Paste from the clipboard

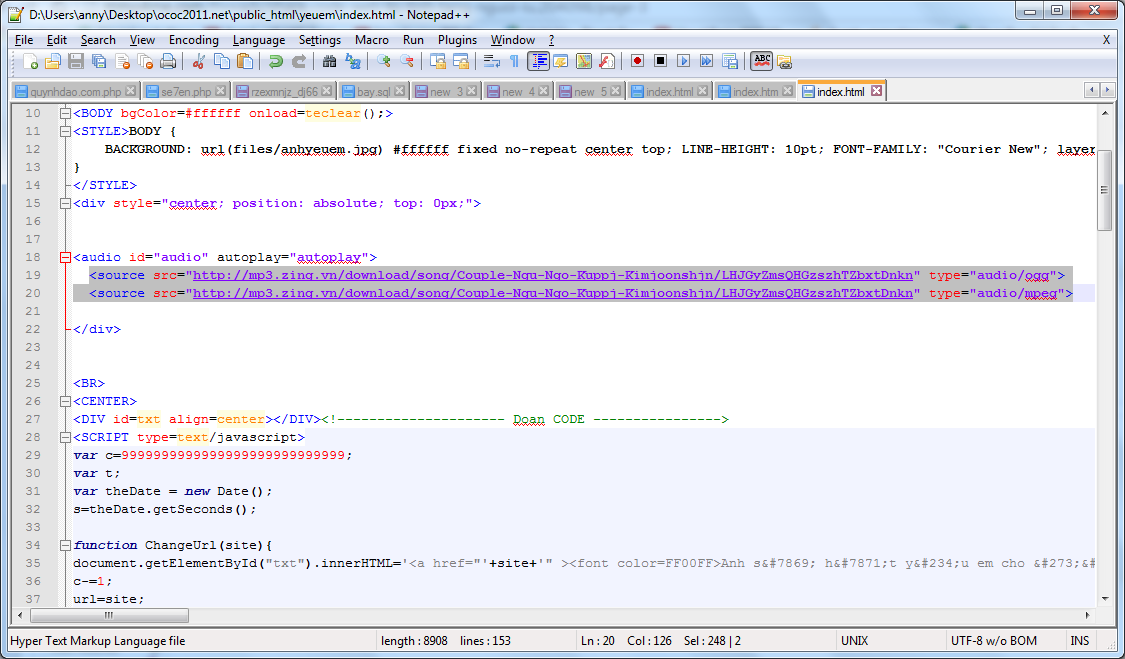245,61
